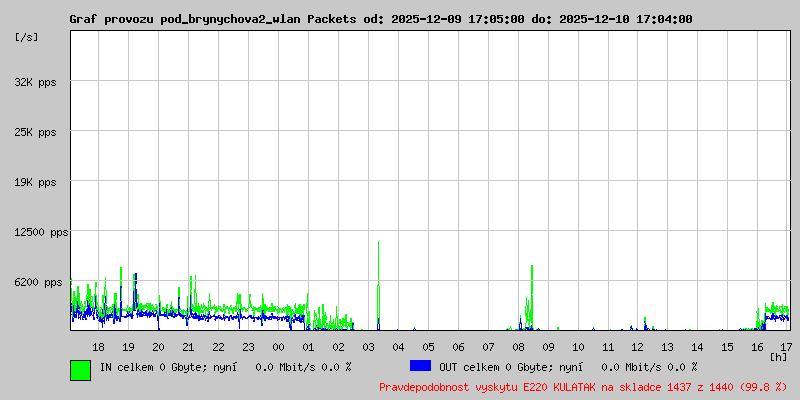800x400 pixels.
Task: Click hour label '11' on time axis
Action: pyautogui.click(x=608, y=347)
